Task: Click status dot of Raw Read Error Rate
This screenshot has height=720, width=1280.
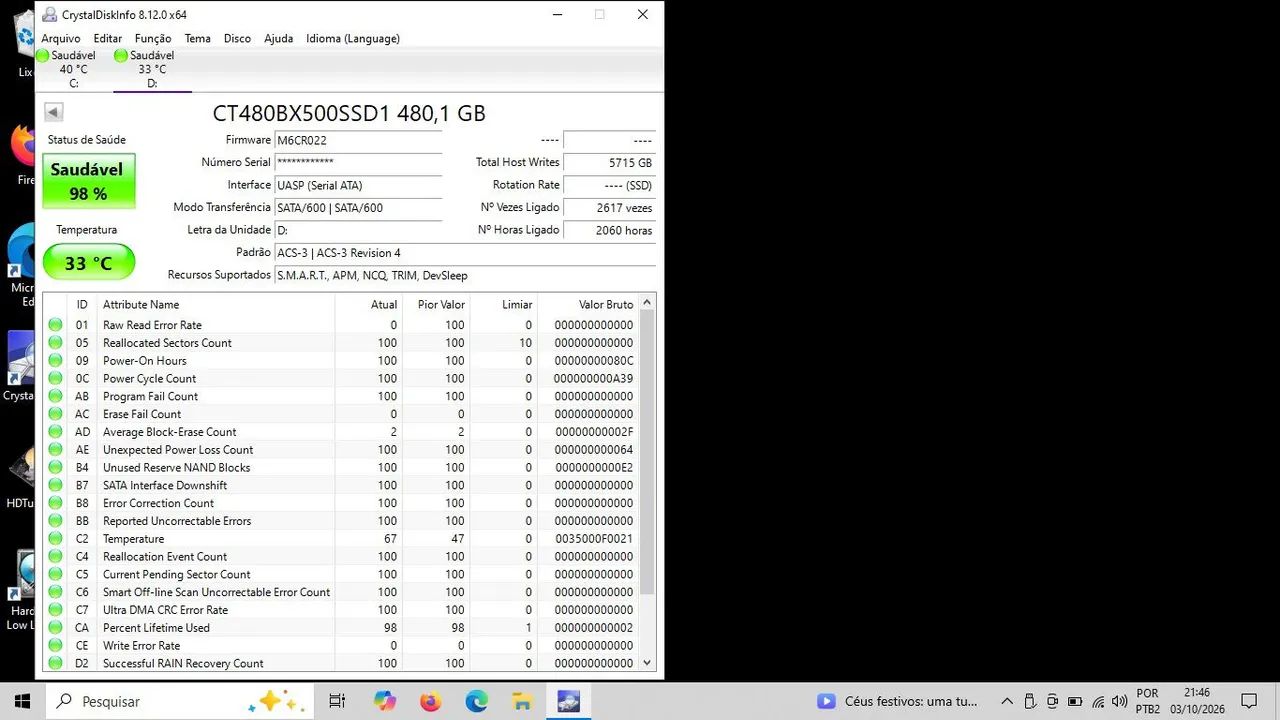Action: (x=55, y=325)
